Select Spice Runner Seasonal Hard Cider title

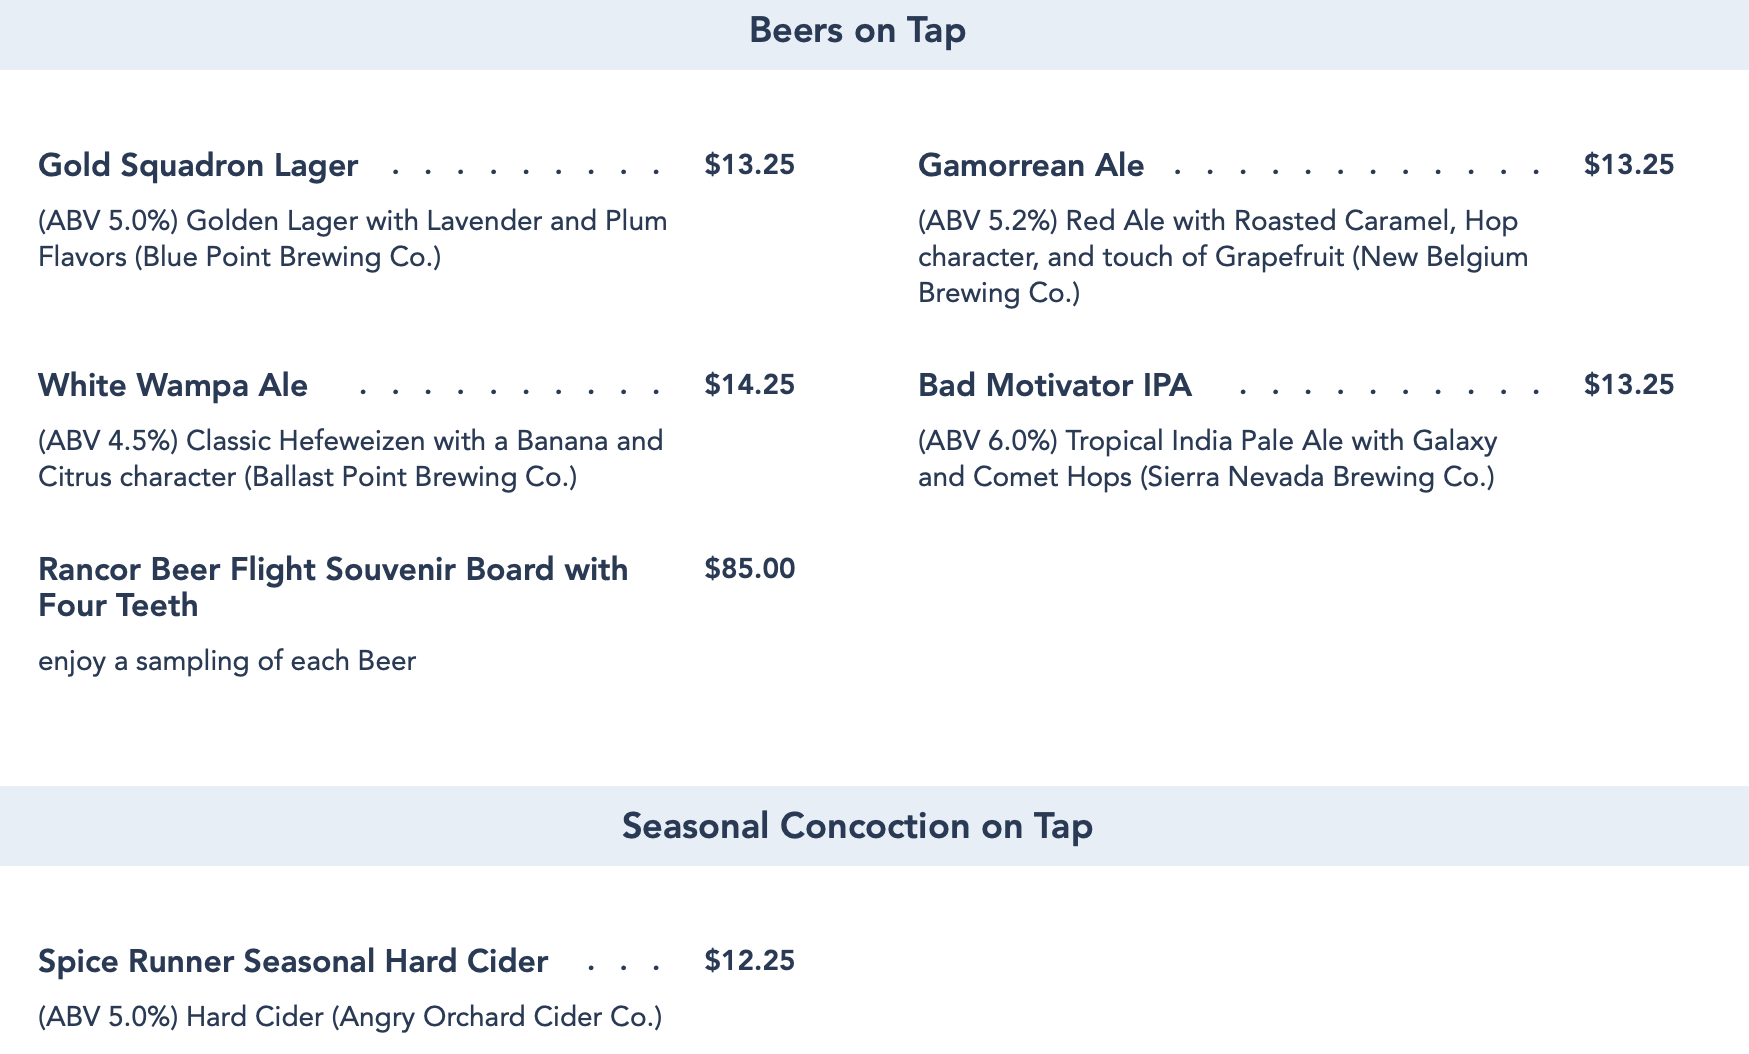tap(293, 961)
